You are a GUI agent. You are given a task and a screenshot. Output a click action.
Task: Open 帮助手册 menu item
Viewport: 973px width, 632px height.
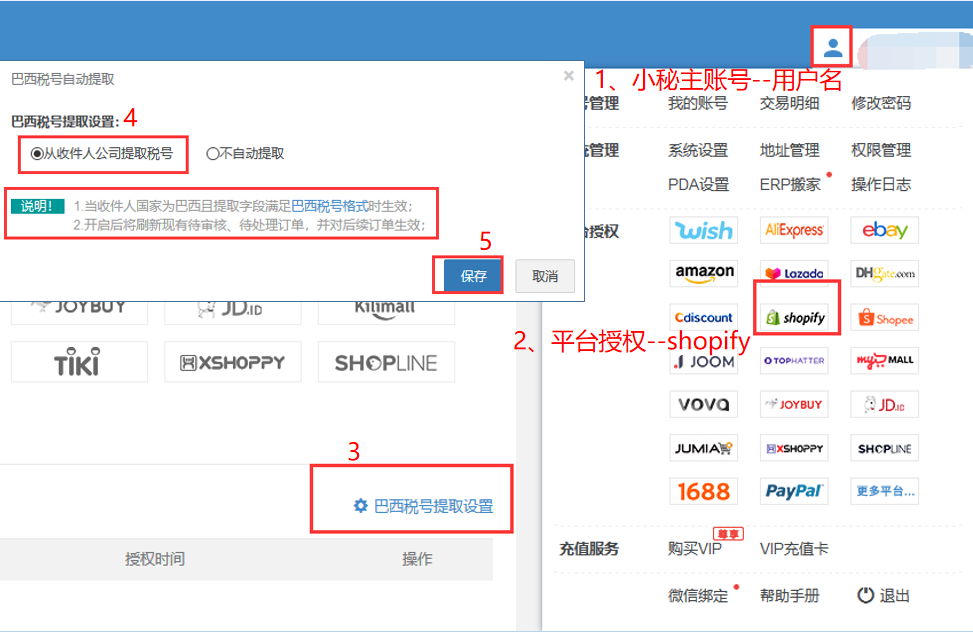pos(789,596)
